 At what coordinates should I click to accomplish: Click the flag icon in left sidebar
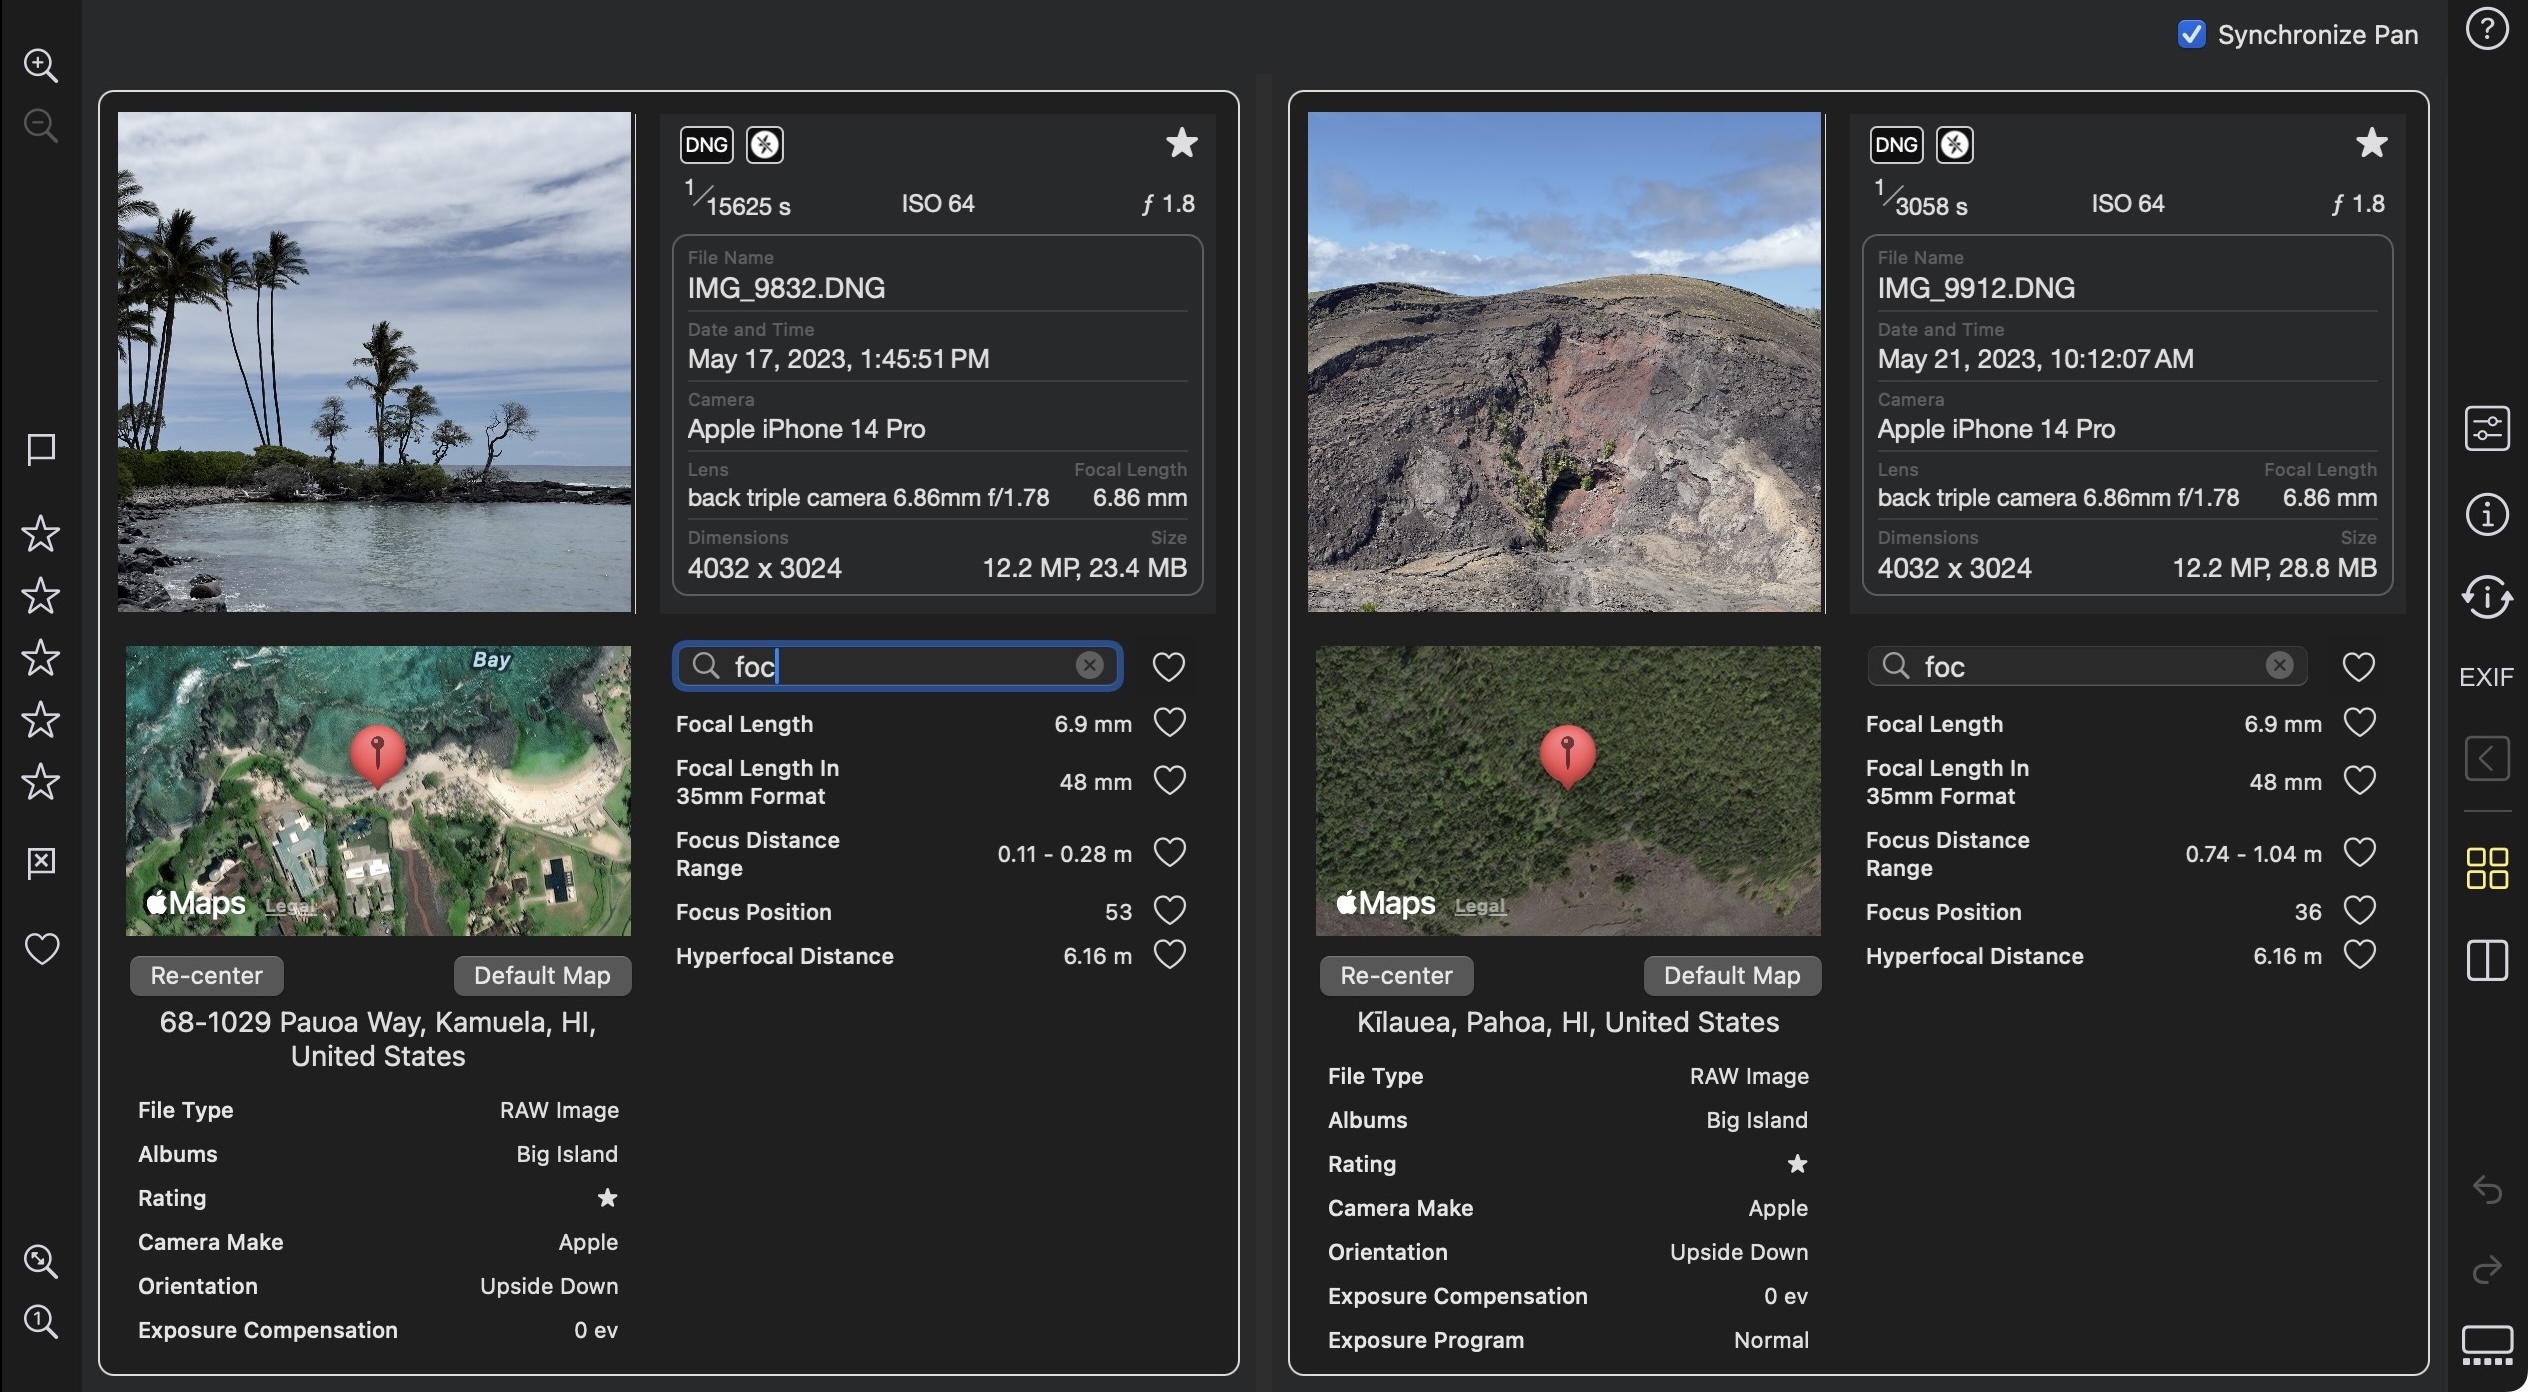coord(40,450)
